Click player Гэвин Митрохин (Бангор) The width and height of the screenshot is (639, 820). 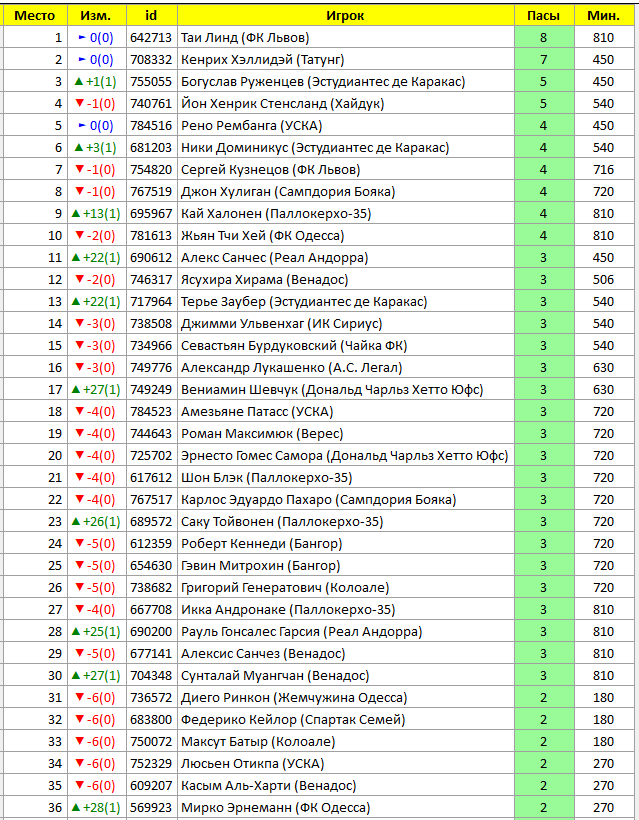tap(260, 565)
